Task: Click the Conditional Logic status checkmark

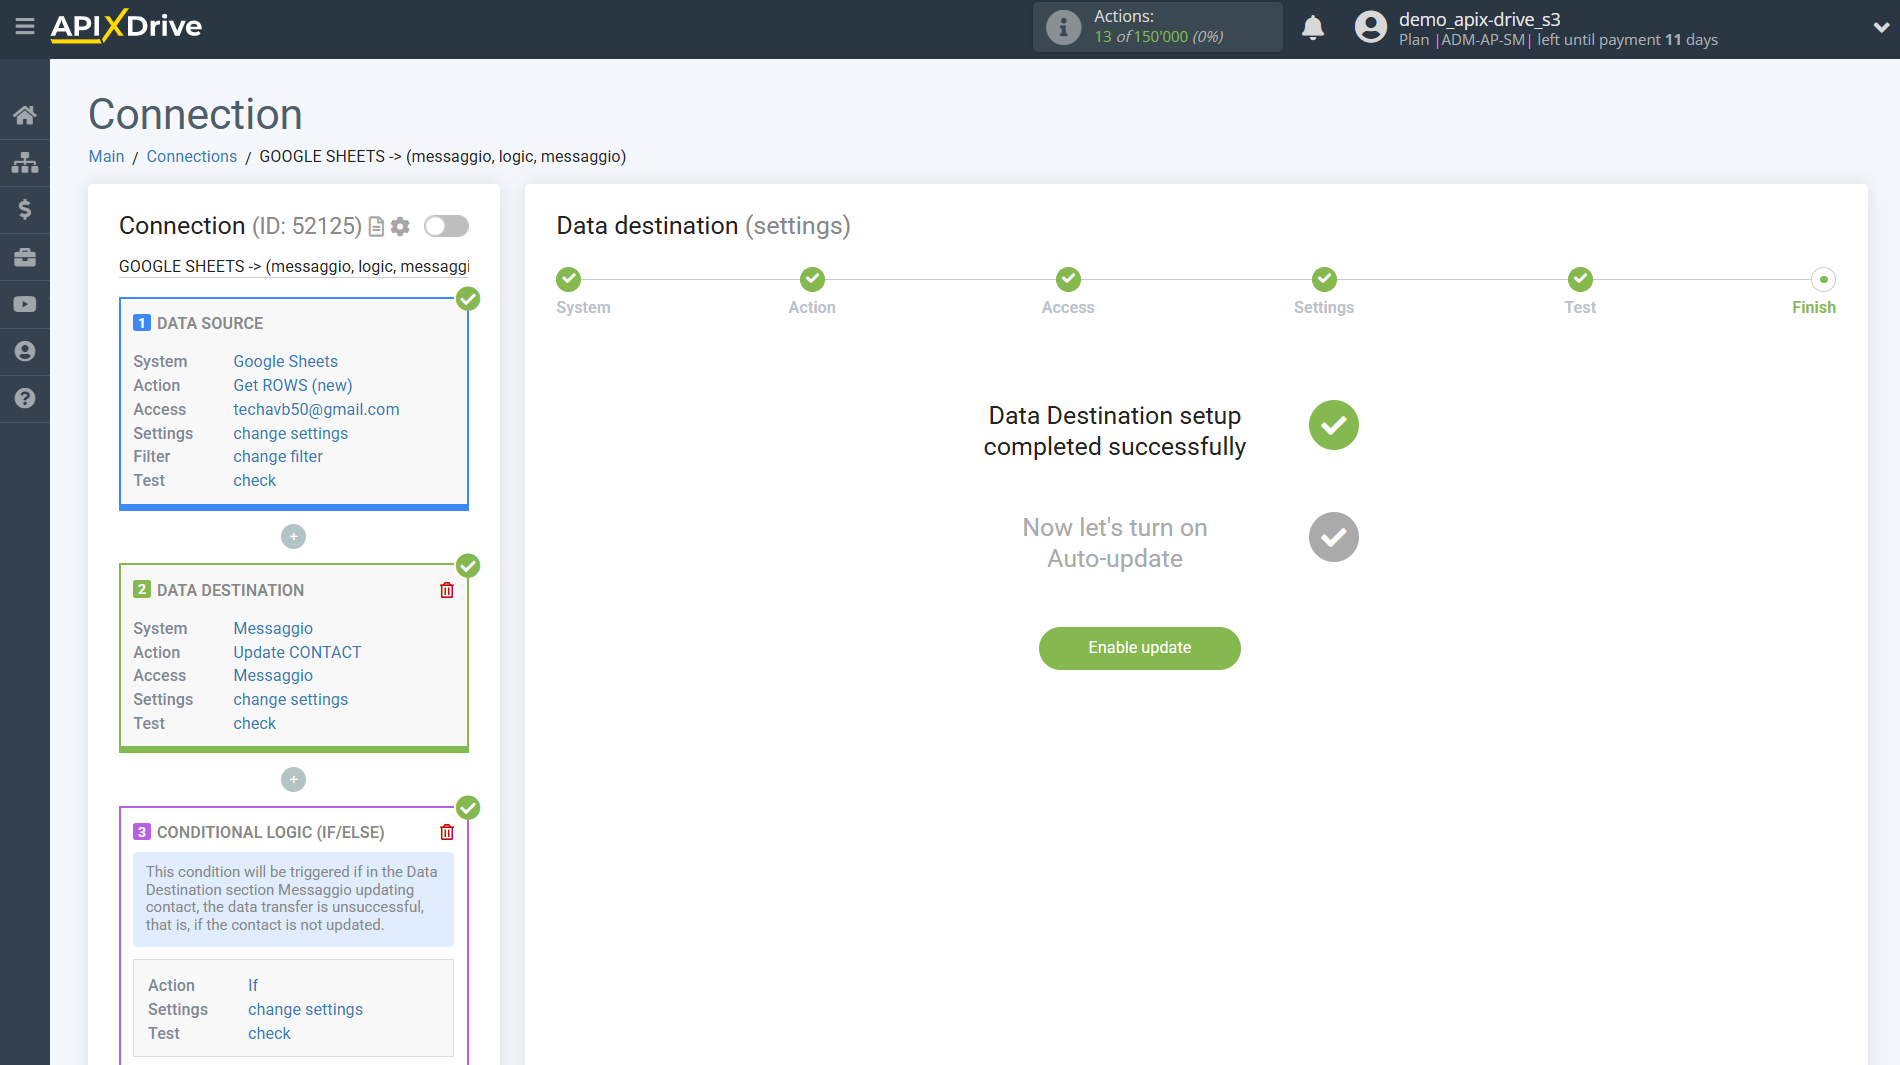Action: (x=468, y=807)
